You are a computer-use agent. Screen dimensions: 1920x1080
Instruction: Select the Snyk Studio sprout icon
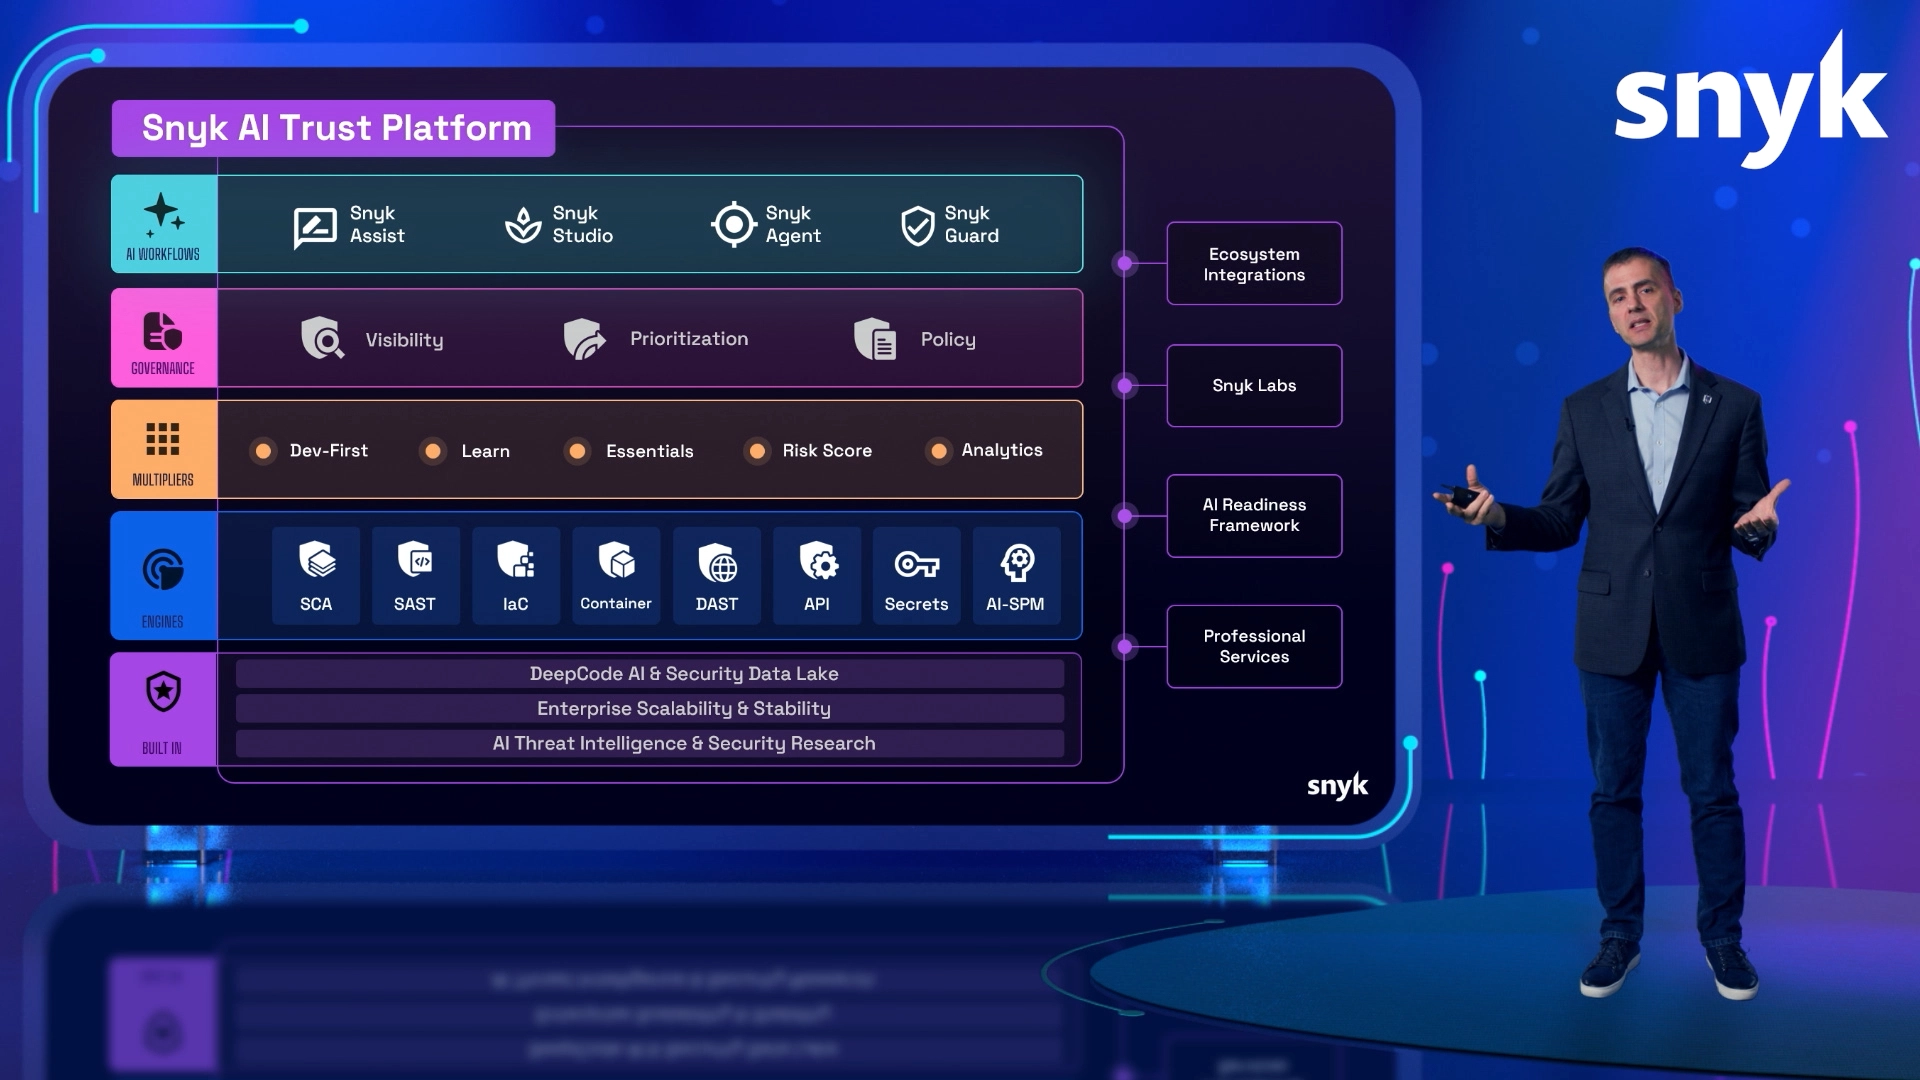pyautogui.click(x=523, y=225)
